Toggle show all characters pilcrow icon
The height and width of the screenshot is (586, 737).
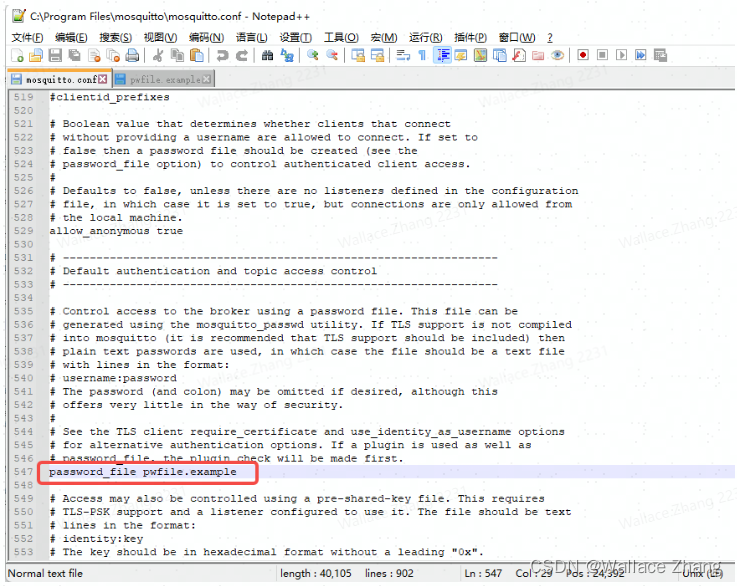click(x=422, y=55)
